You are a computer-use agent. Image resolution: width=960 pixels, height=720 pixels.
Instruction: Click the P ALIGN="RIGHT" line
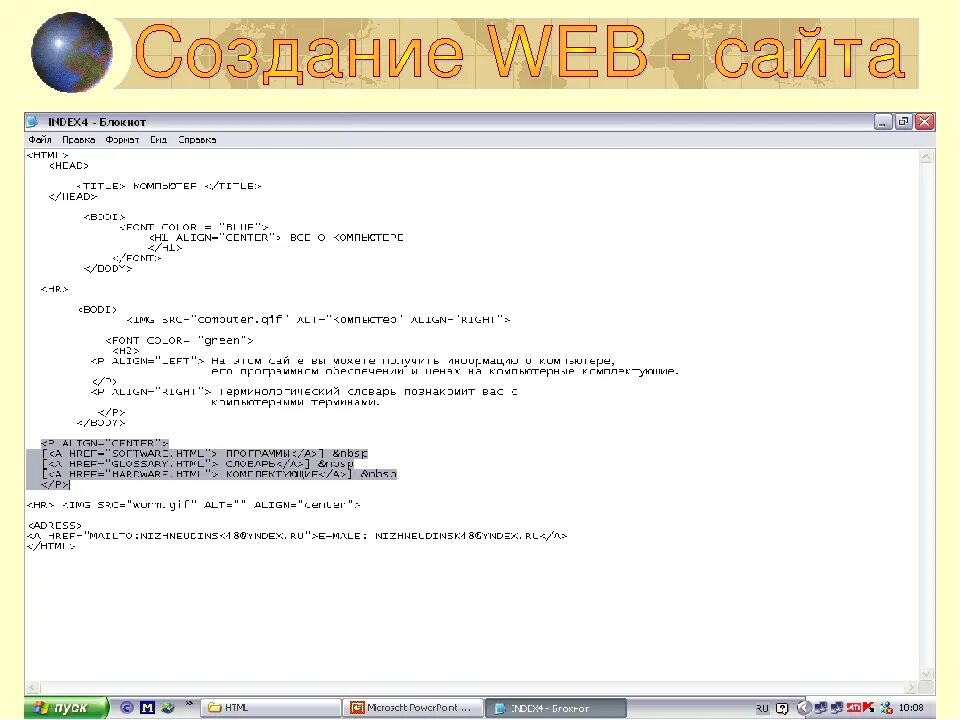coord(304,391)
